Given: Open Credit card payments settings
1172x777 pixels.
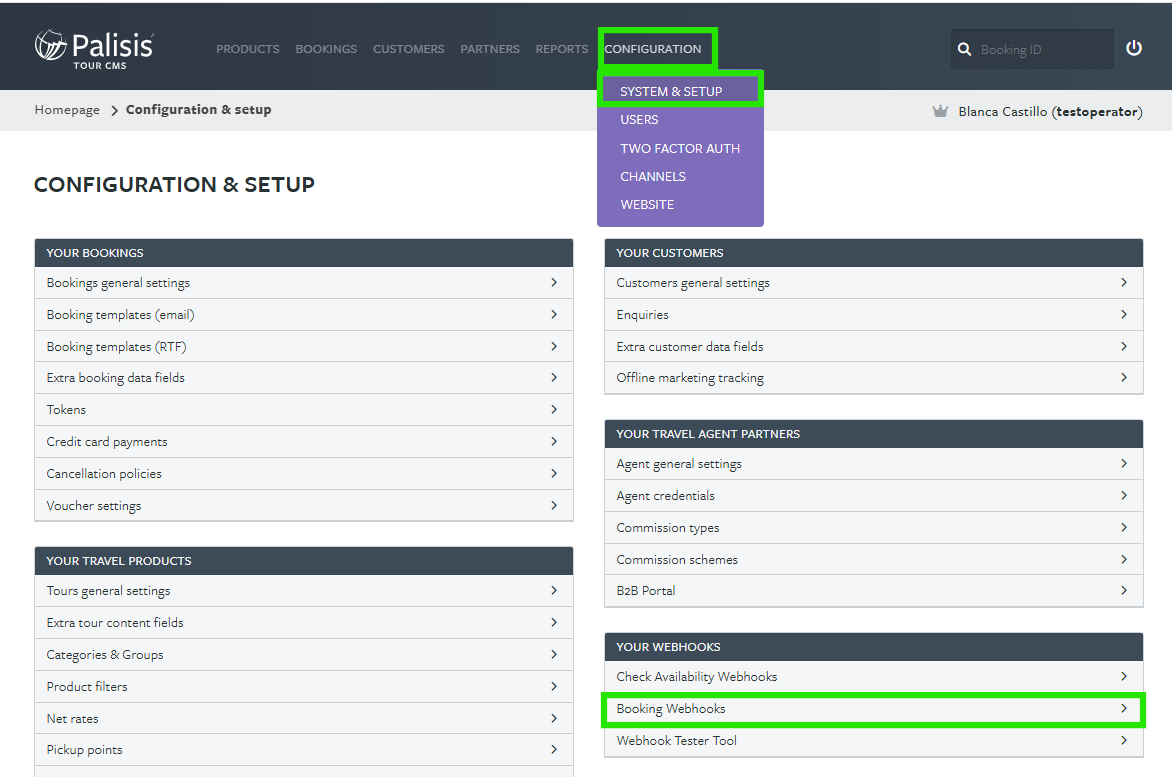Looking at the screenshot, I should click(x=303, y=442).
